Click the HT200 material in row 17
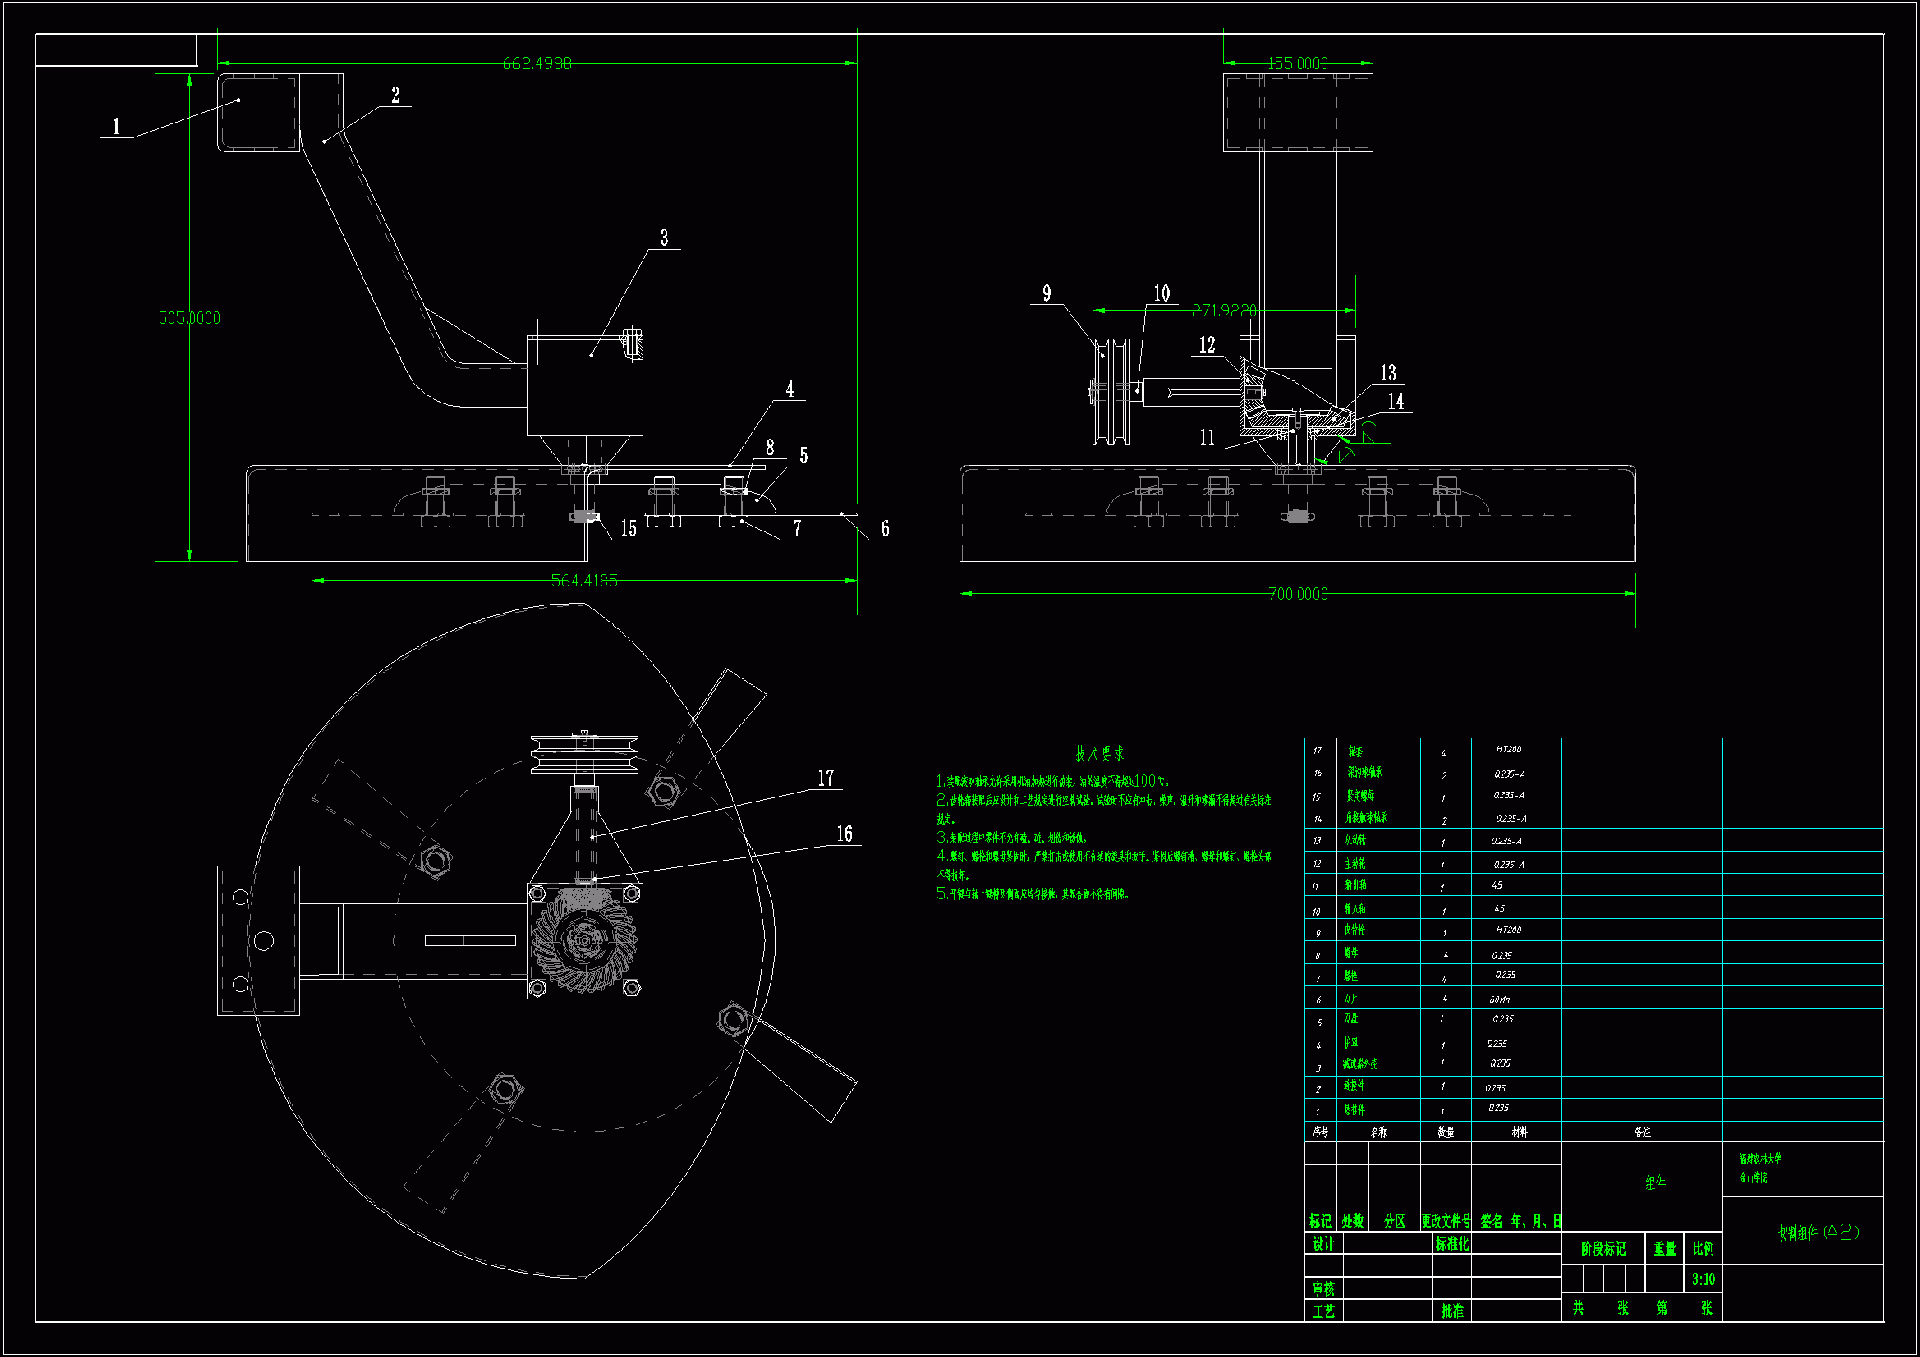Screen dimensions: 1920x1357 tap(1508, 749)
